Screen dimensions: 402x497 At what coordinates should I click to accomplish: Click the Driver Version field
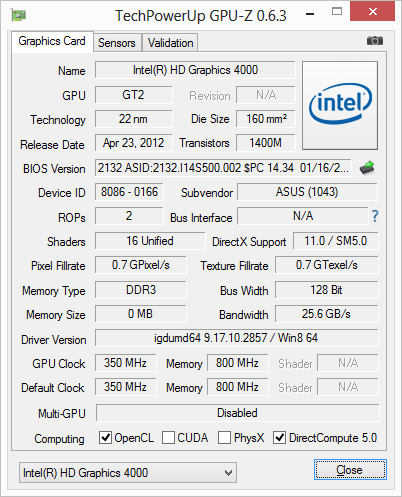pyautogui.click(x=237, y=338)
